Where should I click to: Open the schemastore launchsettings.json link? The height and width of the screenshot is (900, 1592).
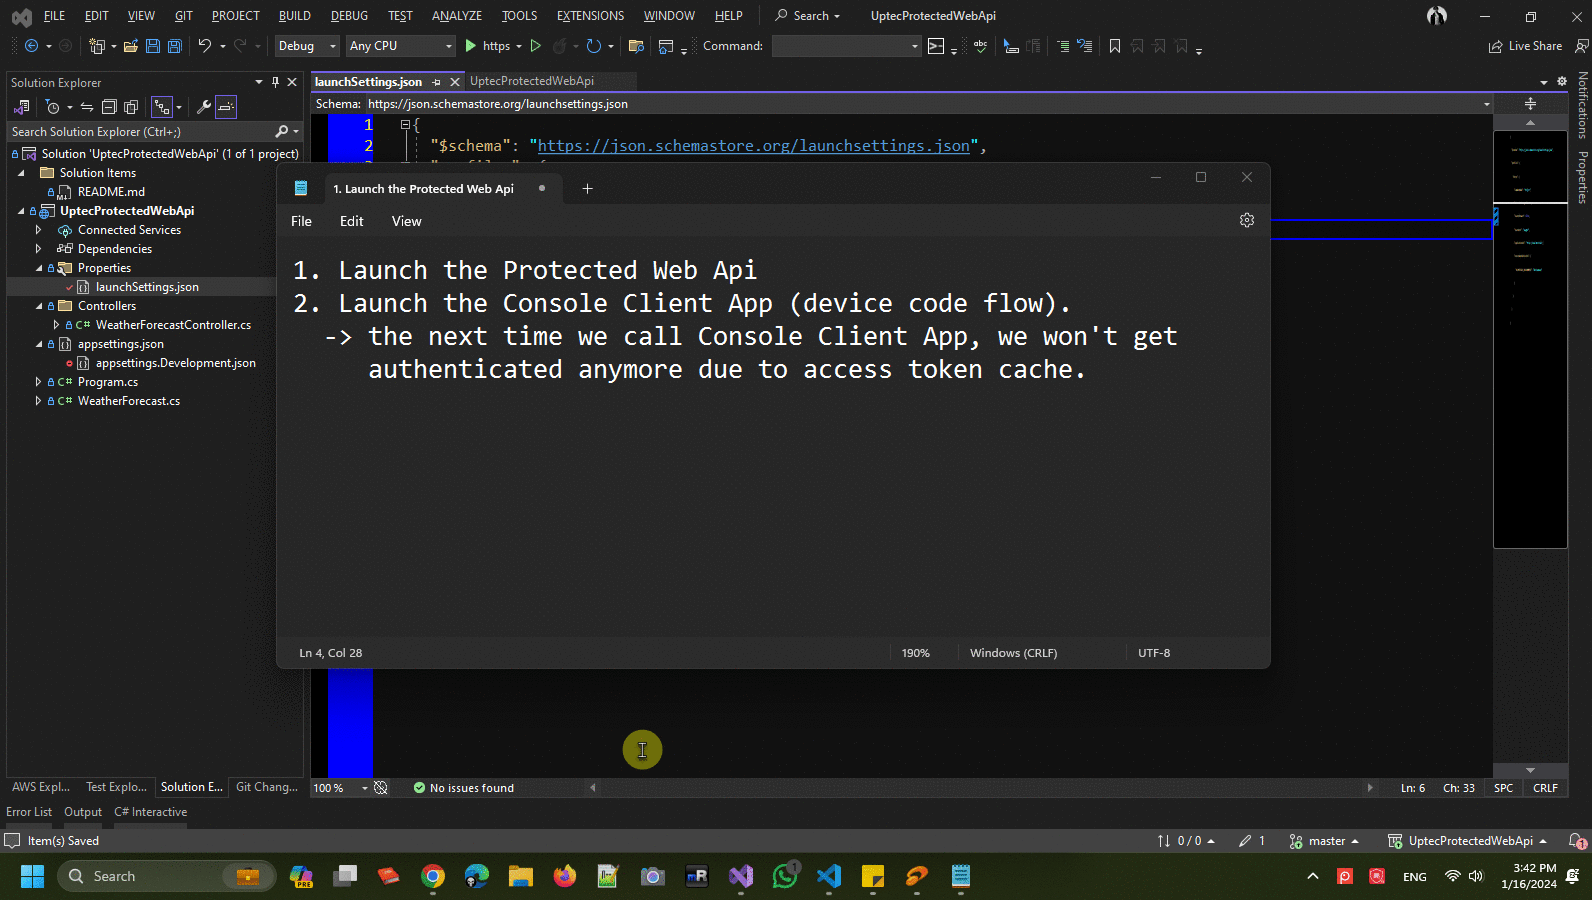(753, 146)
